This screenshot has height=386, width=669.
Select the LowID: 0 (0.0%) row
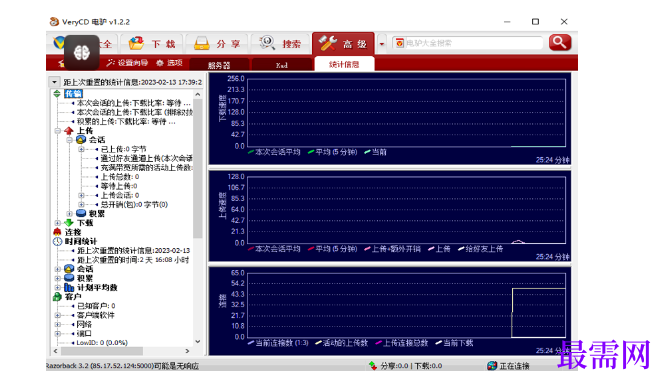[x=102, y=342]
